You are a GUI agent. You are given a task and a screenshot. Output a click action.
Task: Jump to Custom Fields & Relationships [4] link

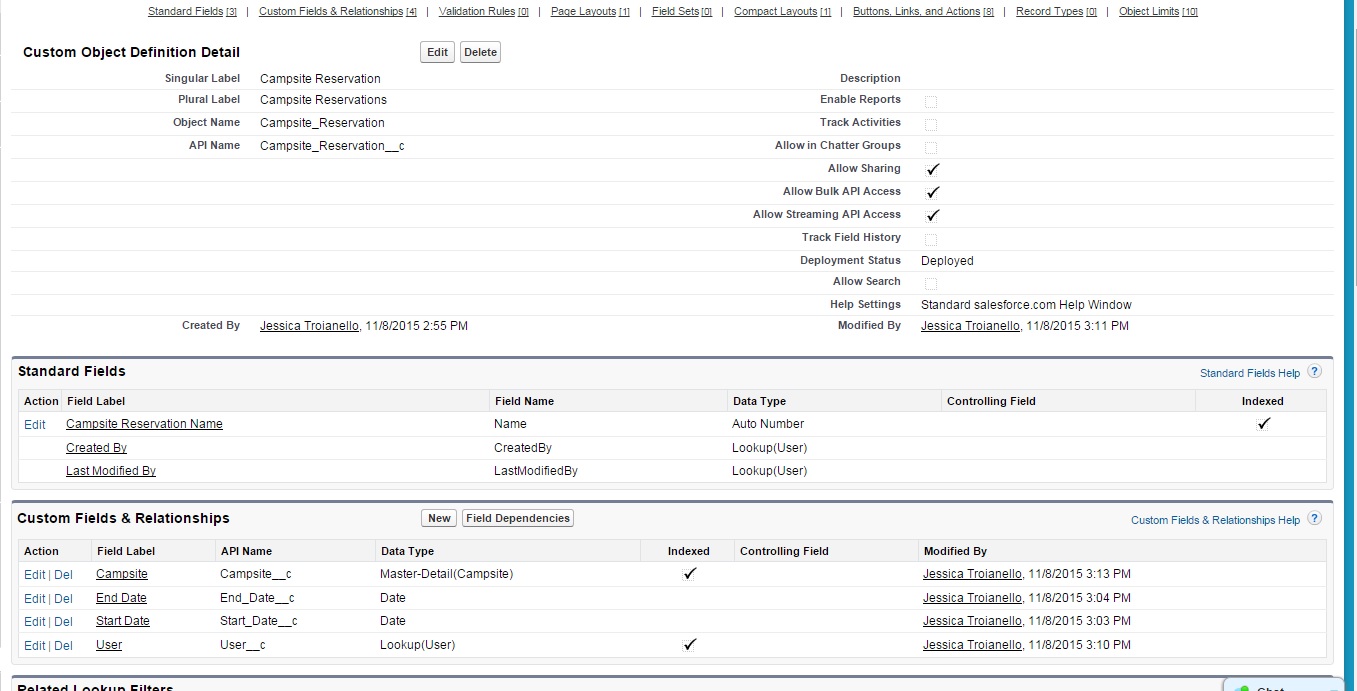(x=338, y=12)
